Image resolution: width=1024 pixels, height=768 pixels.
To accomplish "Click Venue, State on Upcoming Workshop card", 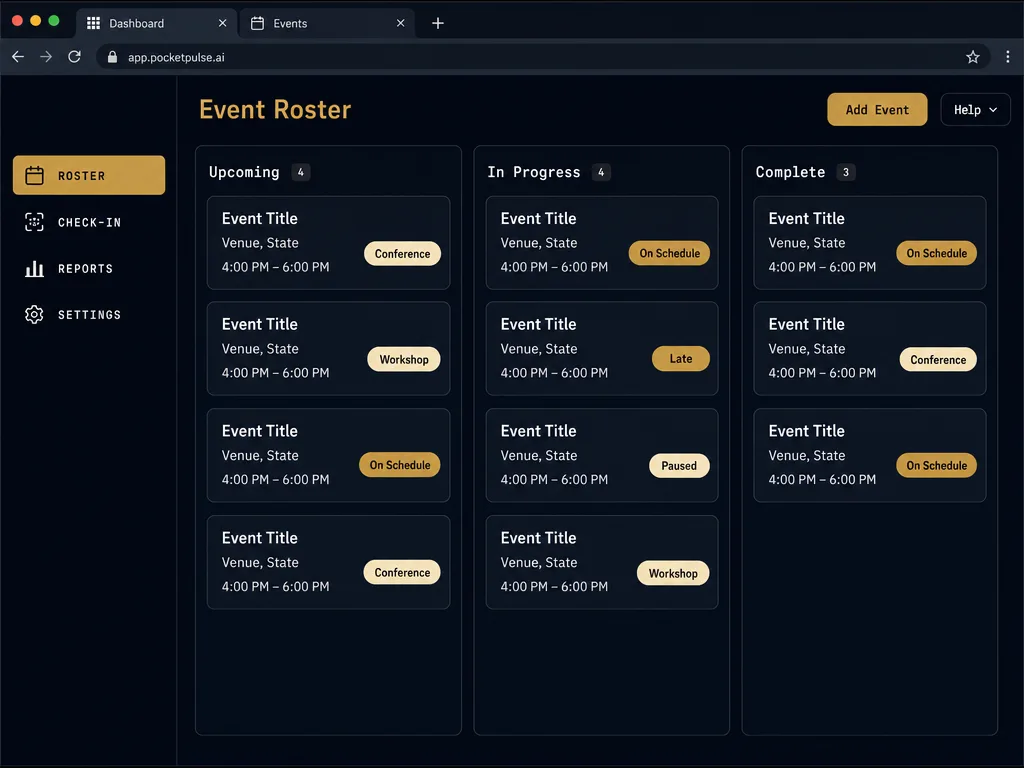I will (260, 349).
